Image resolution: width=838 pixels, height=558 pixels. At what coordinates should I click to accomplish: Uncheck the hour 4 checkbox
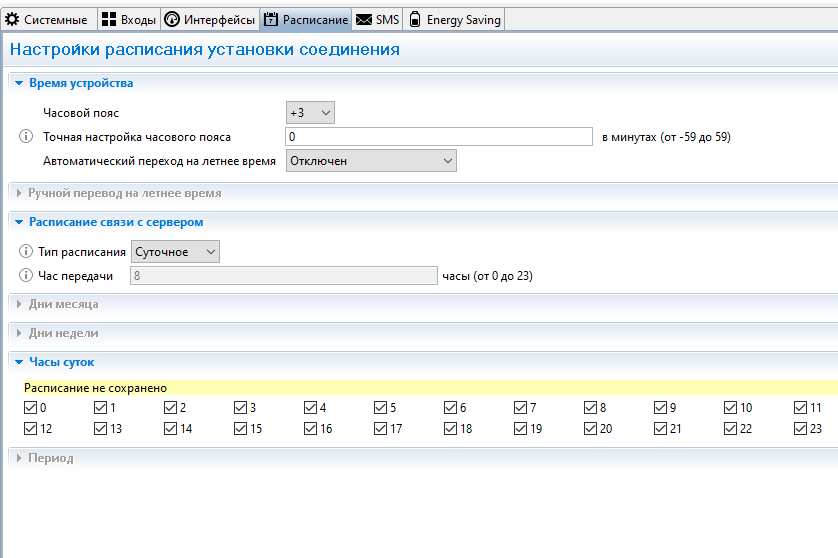[310, 408]
